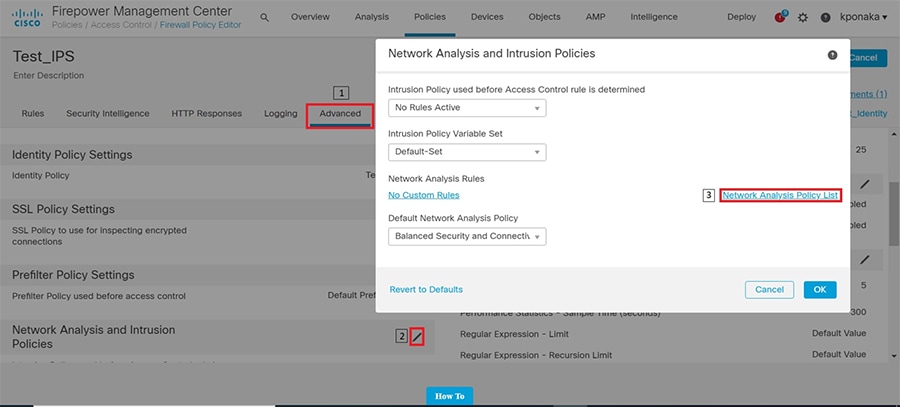This screenshot has height=407, width=900.
Task: Open the help question mark icon in top bar
Action: tap(825, 17)
